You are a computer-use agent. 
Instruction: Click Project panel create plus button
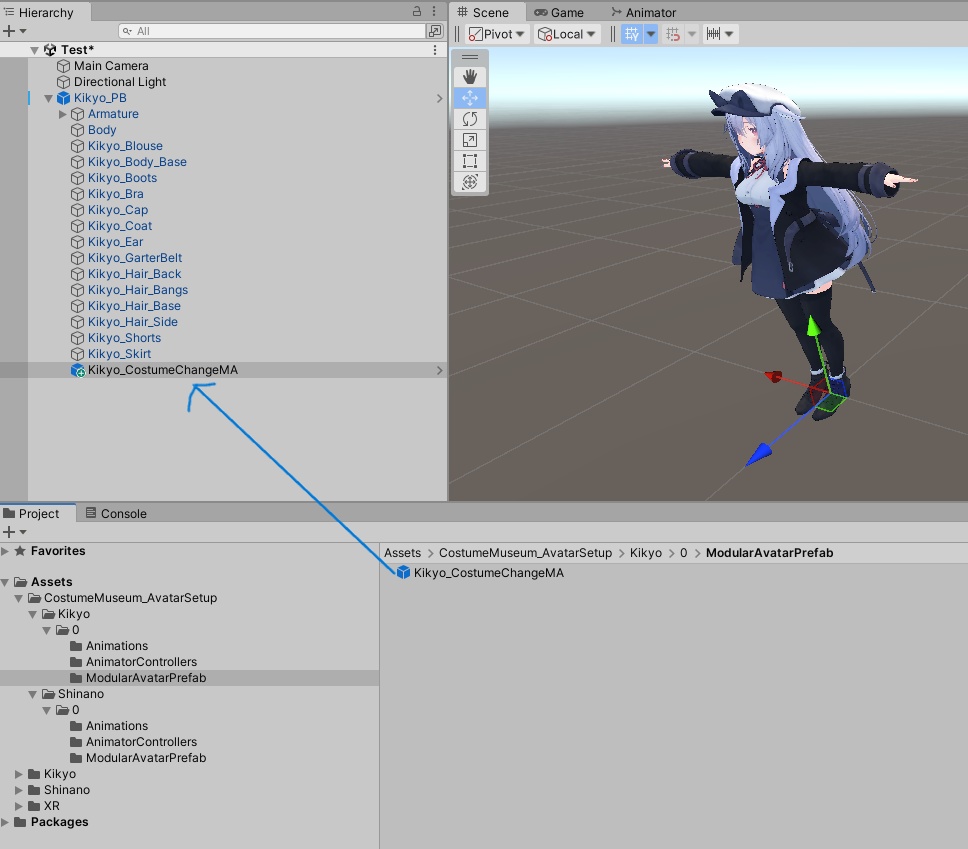tap(9, 532)
